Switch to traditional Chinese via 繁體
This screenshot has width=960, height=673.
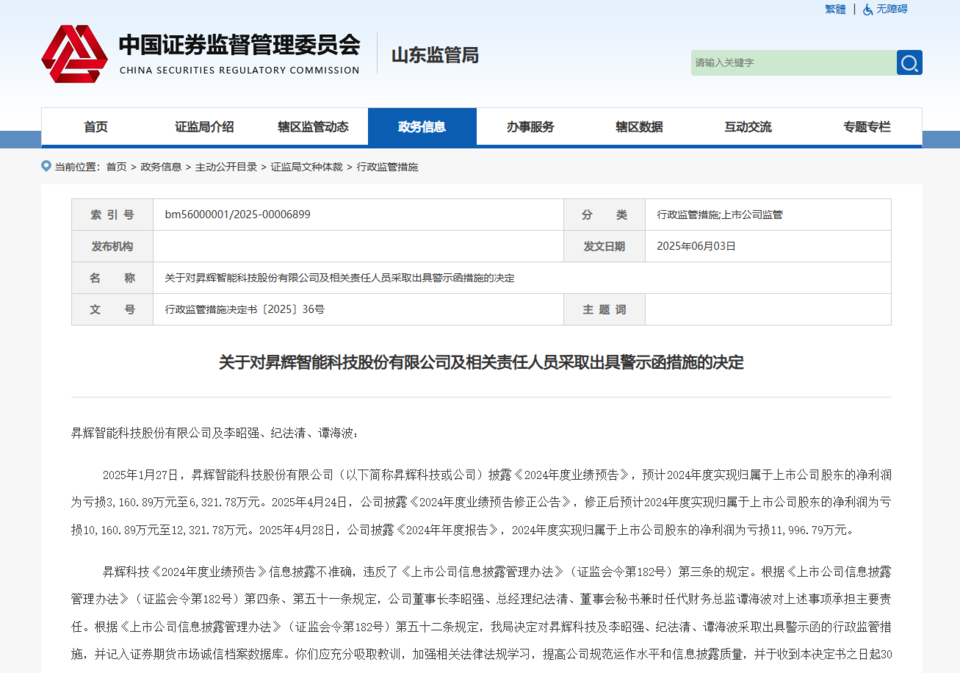[x=835, y=9]
